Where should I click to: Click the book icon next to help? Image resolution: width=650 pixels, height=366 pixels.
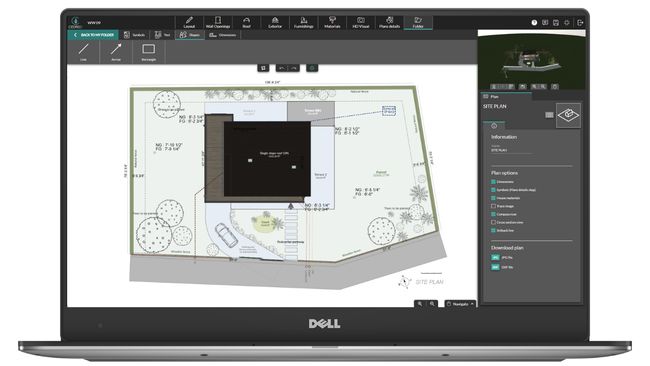click(x=545, y=22)
